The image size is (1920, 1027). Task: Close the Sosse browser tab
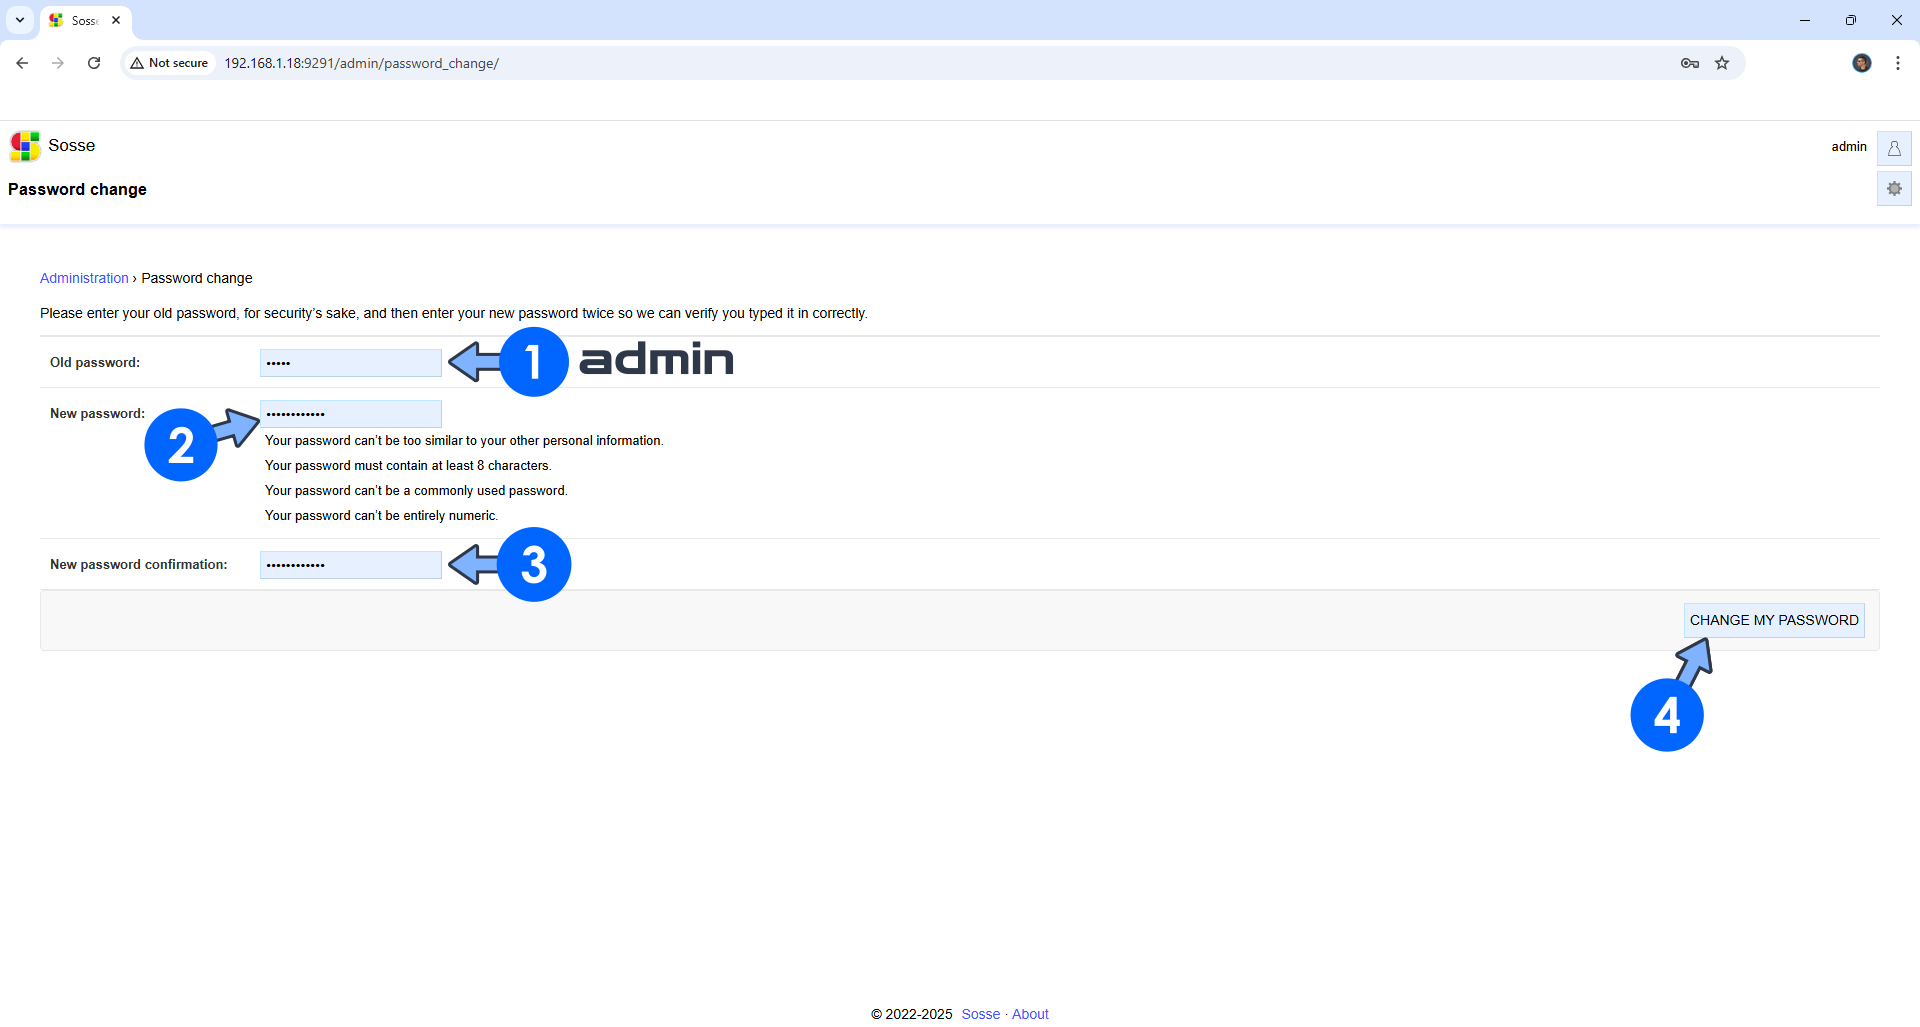click(116, 20)
